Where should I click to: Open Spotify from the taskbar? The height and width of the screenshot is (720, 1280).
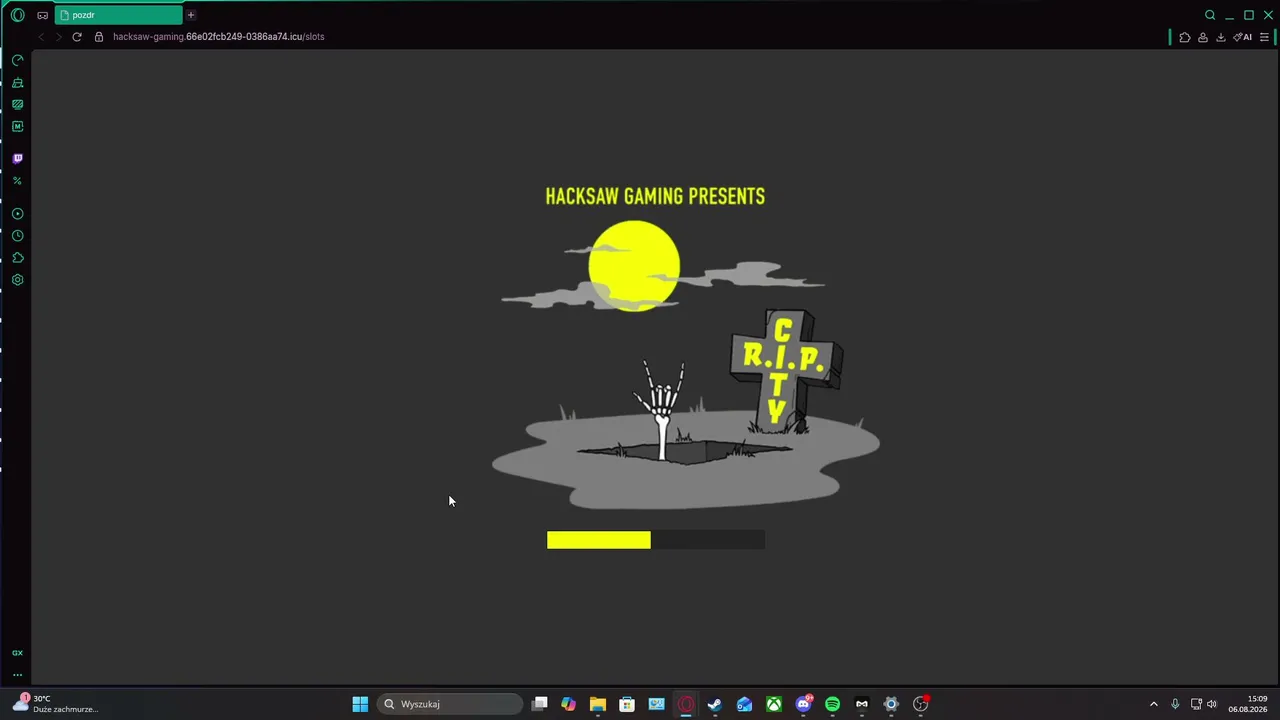(x=833, y=704)
